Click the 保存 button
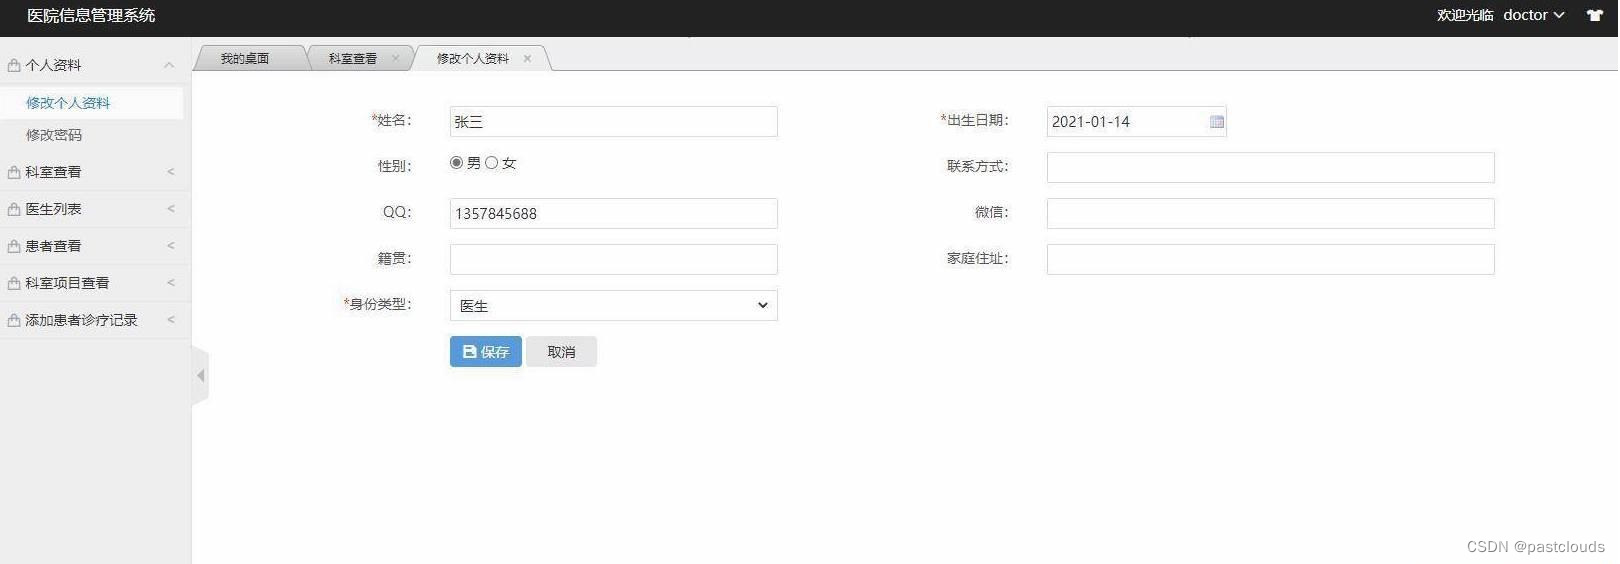The image size is (1620, 564). 485,351
